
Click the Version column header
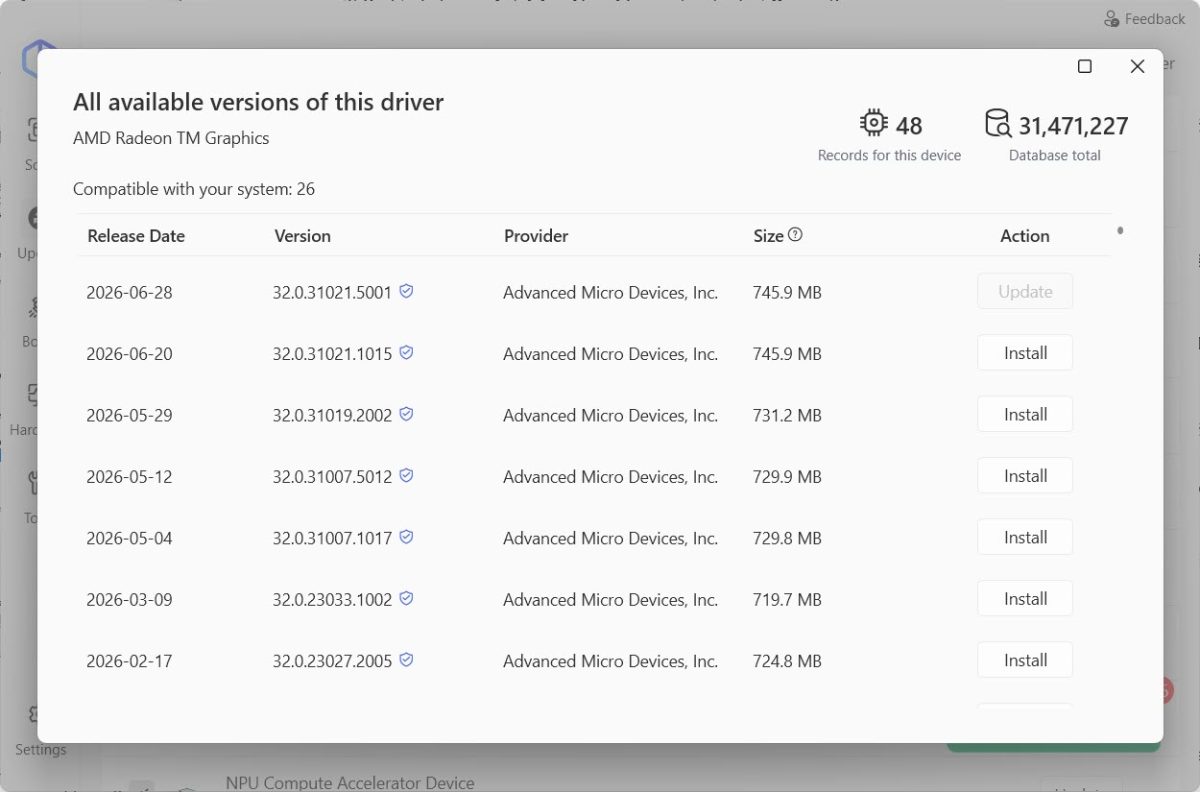(302, 236)
